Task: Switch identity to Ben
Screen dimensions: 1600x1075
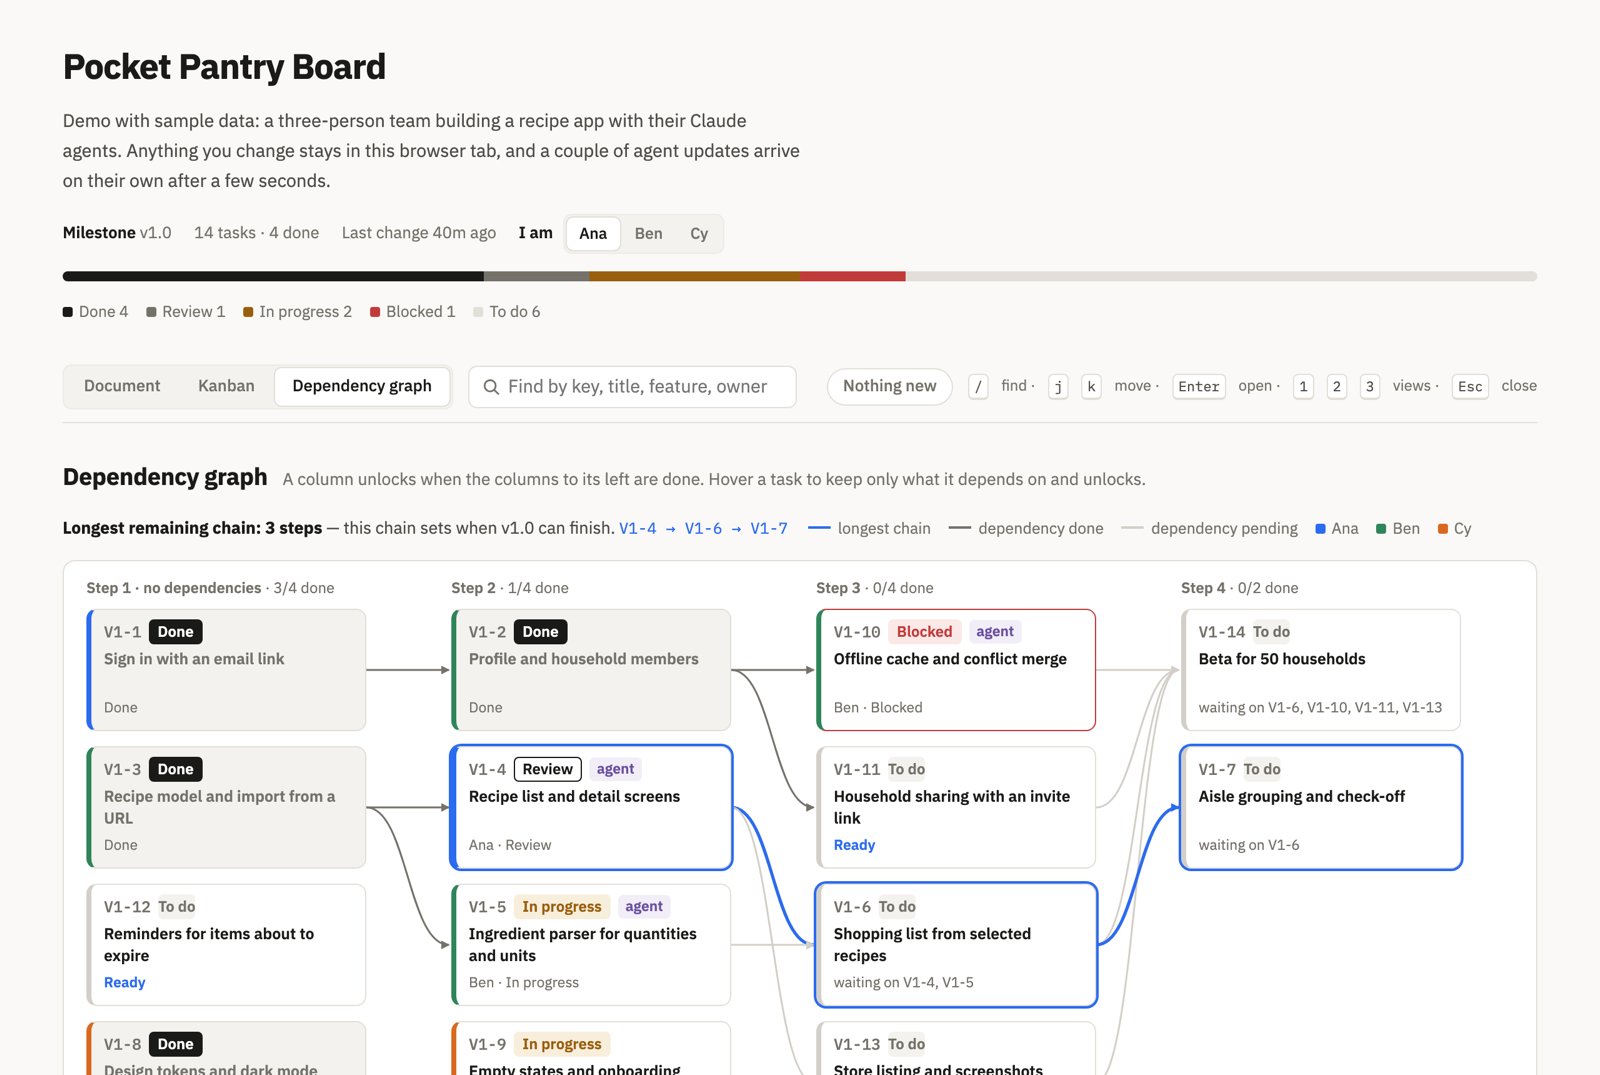Action: tap(648, 233)
